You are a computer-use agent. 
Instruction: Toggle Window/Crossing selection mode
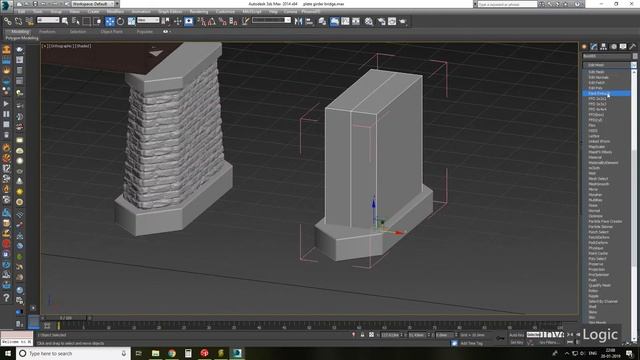click(98, 21)
